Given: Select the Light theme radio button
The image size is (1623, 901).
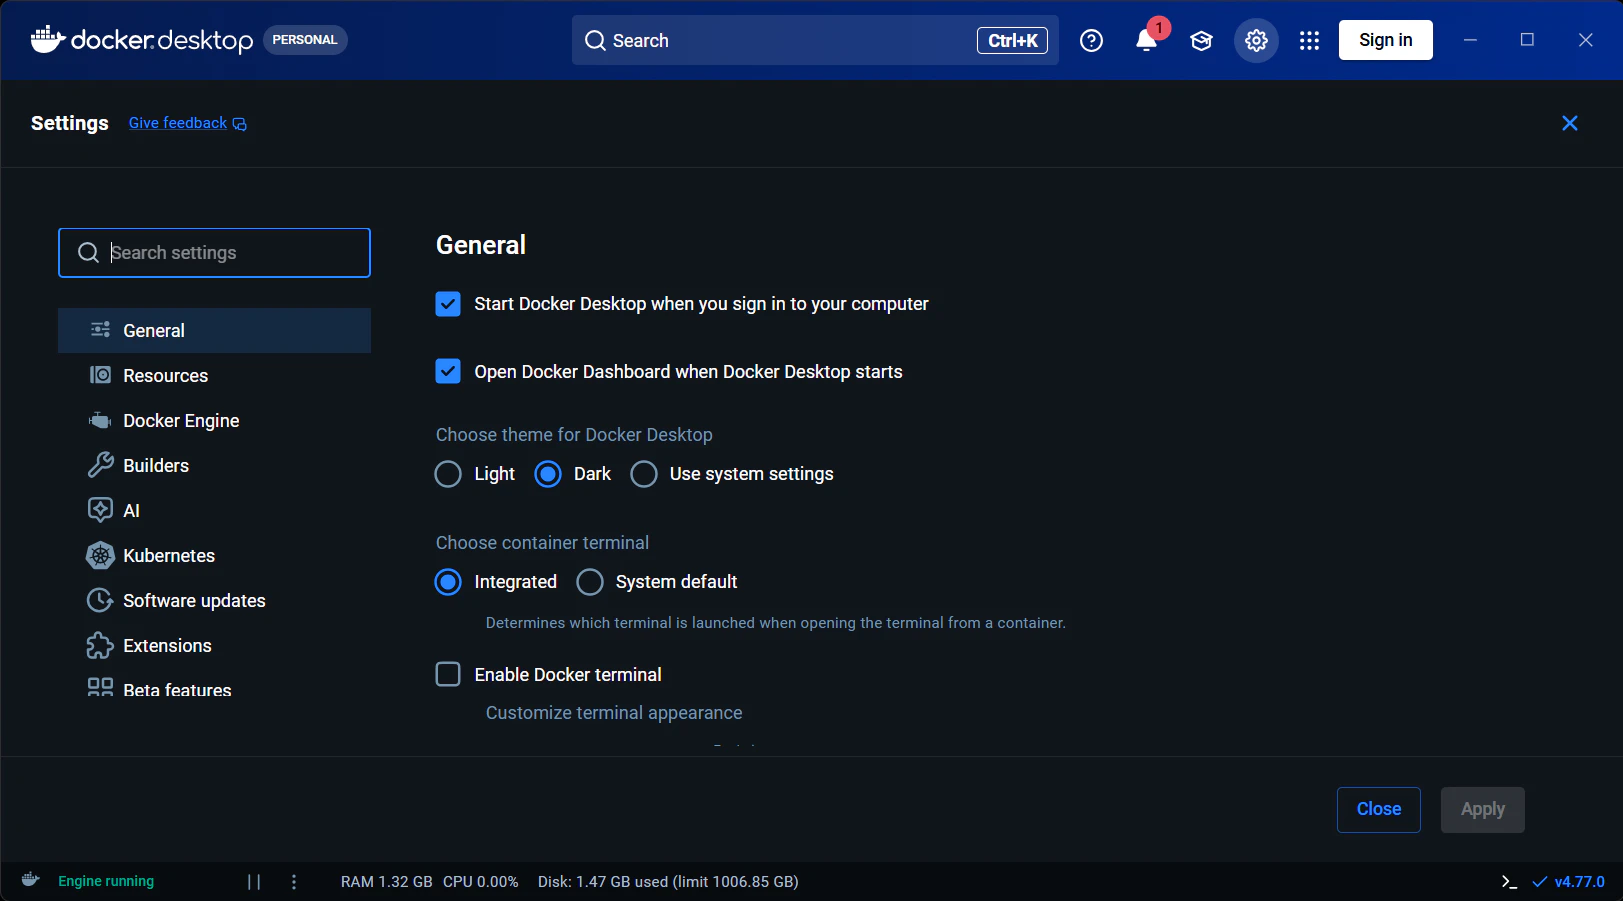Looking at the screenshot, I should [x=448, y=474].
